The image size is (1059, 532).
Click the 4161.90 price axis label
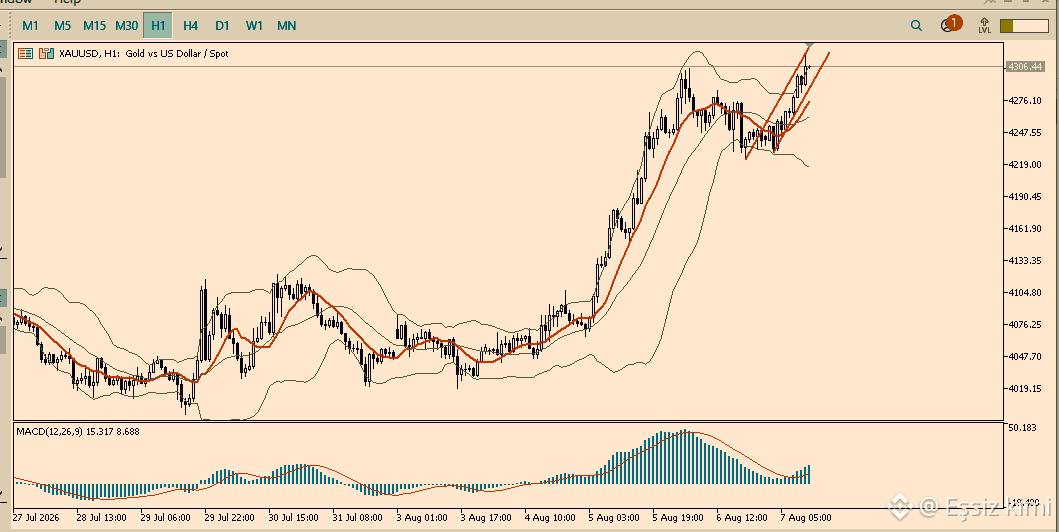pyautogui.click(x=1025, y=228)
